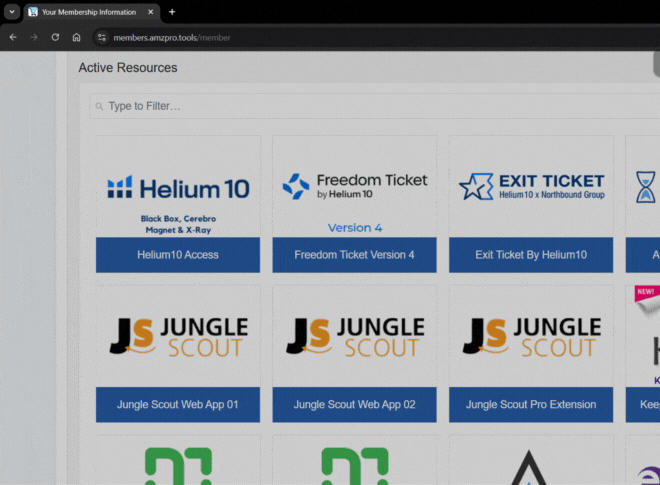Click the Type to Filter search field
This screenshot has width=660, height=485.
point(375,106)
